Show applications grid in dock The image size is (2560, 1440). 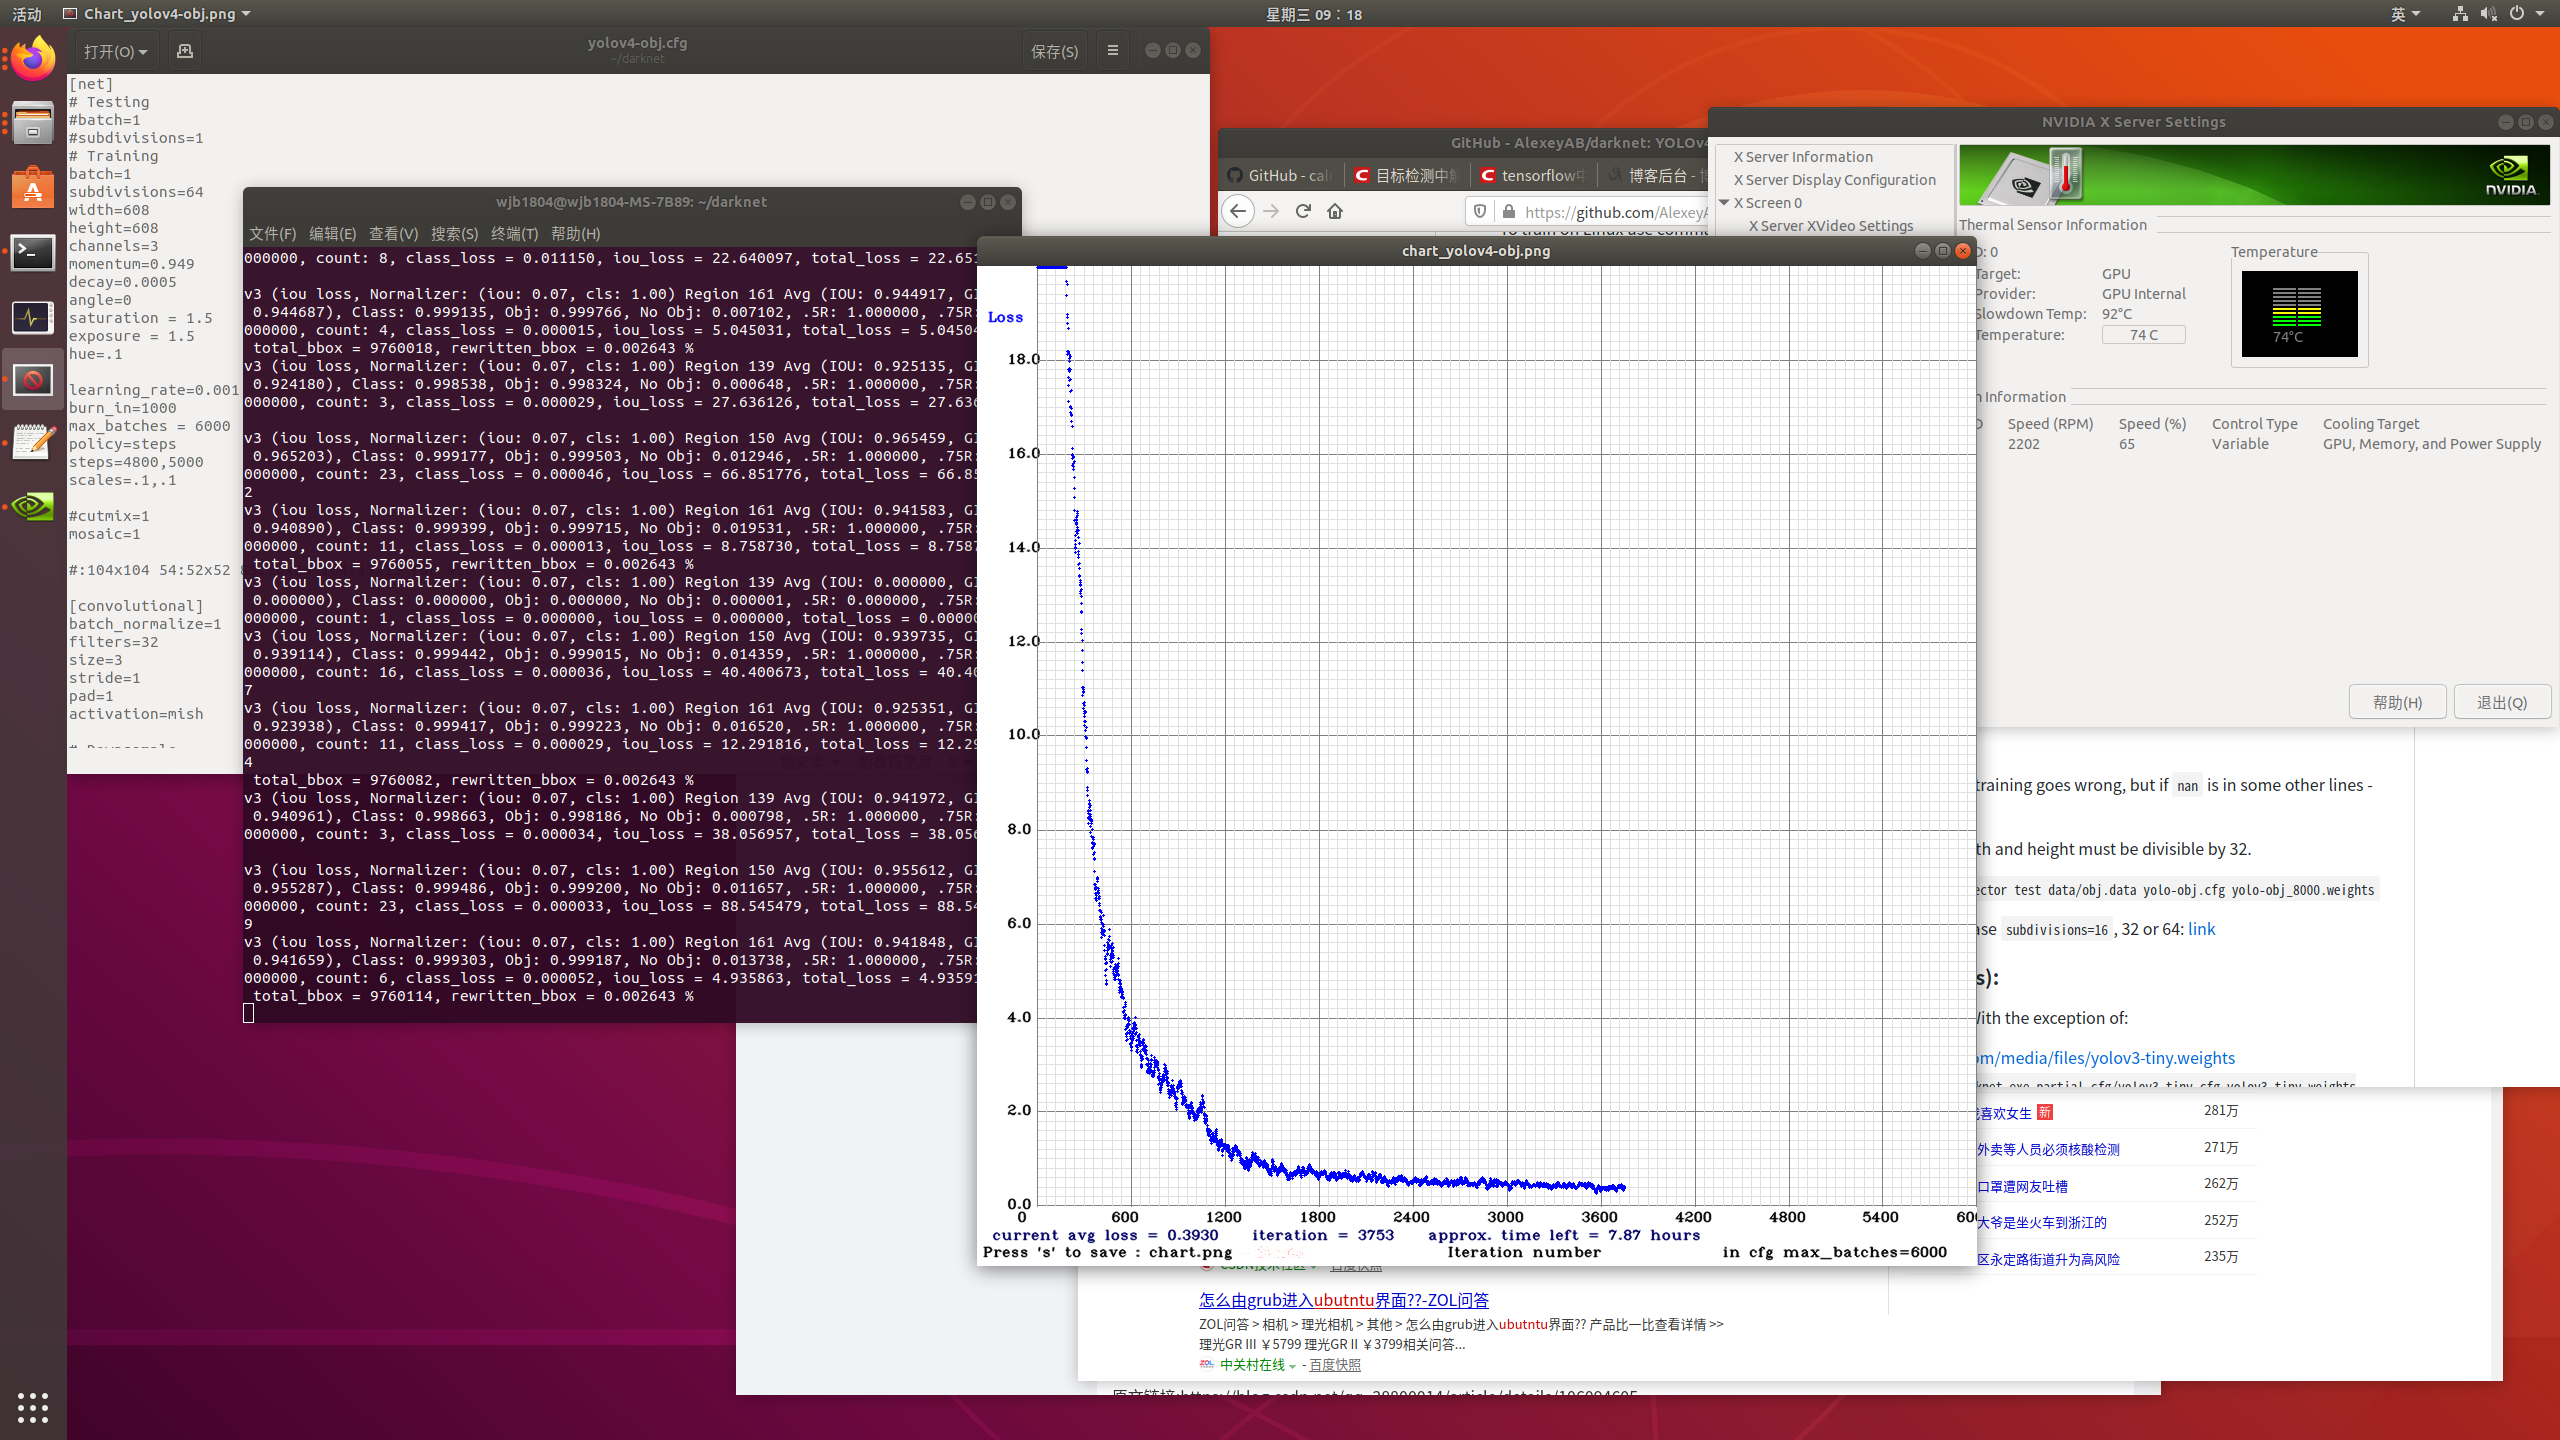33,1407
